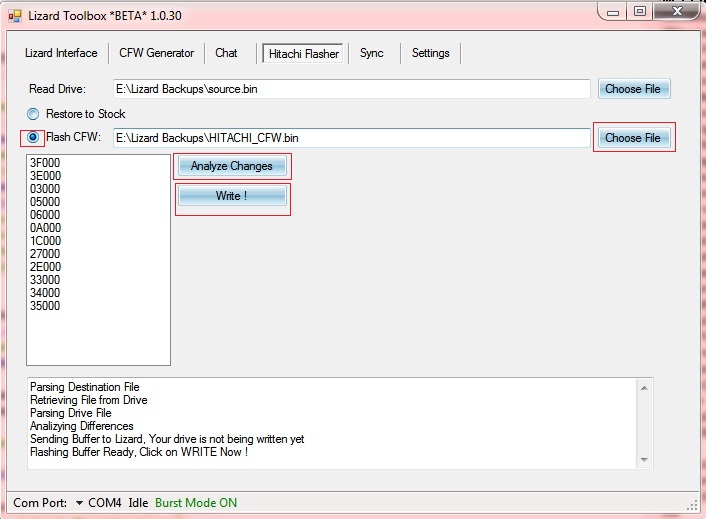706x519 pixels.
Task: Select the Hitachi Flasher tab
Action: (303, 54)
